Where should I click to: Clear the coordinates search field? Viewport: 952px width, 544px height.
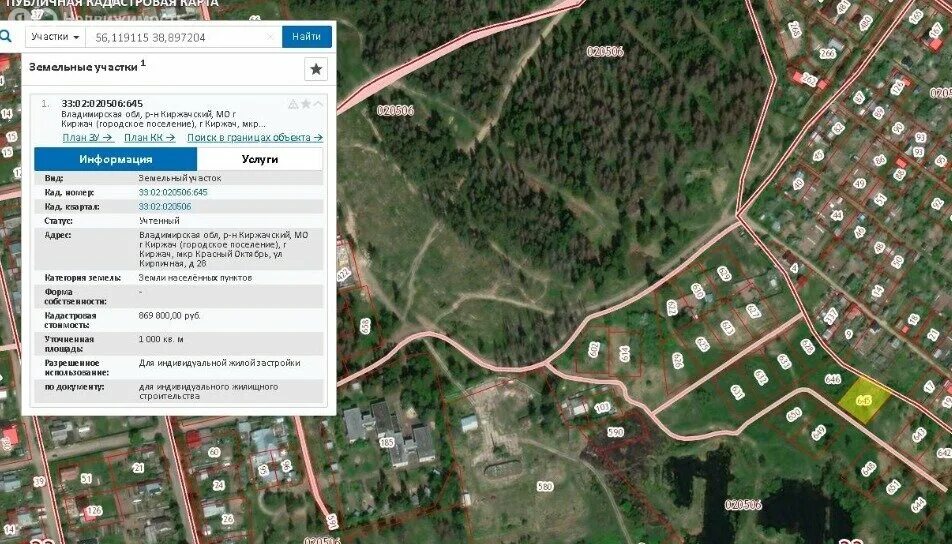tap(270, 37)
